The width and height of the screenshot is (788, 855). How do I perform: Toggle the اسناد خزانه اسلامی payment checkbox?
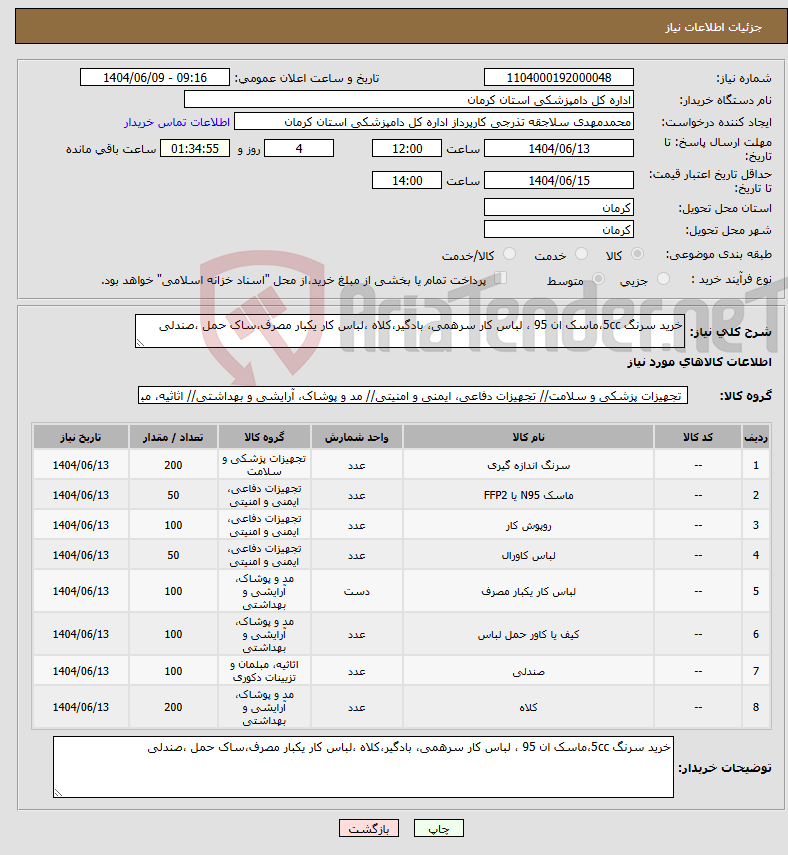coord(500,279)
